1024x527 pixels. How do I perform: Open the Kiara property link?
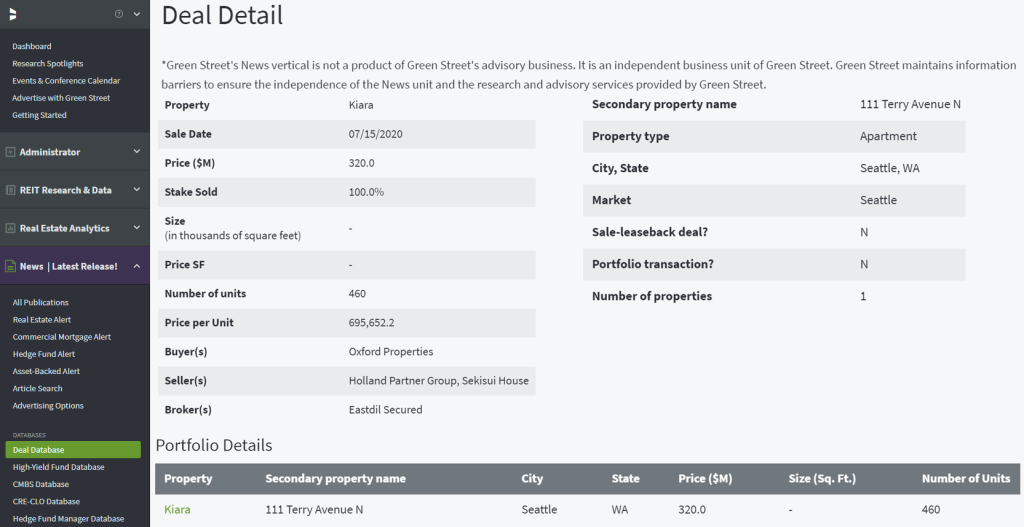(x=177, y=509)
